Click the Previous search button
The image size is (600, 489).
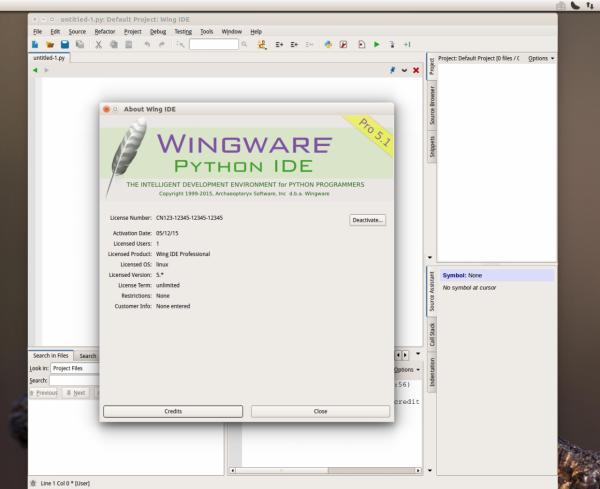(44, 393)
